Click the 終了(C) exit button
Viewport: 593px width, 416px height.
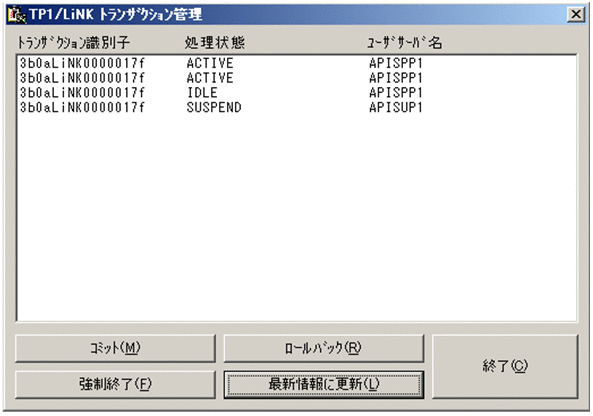point(505,366)
